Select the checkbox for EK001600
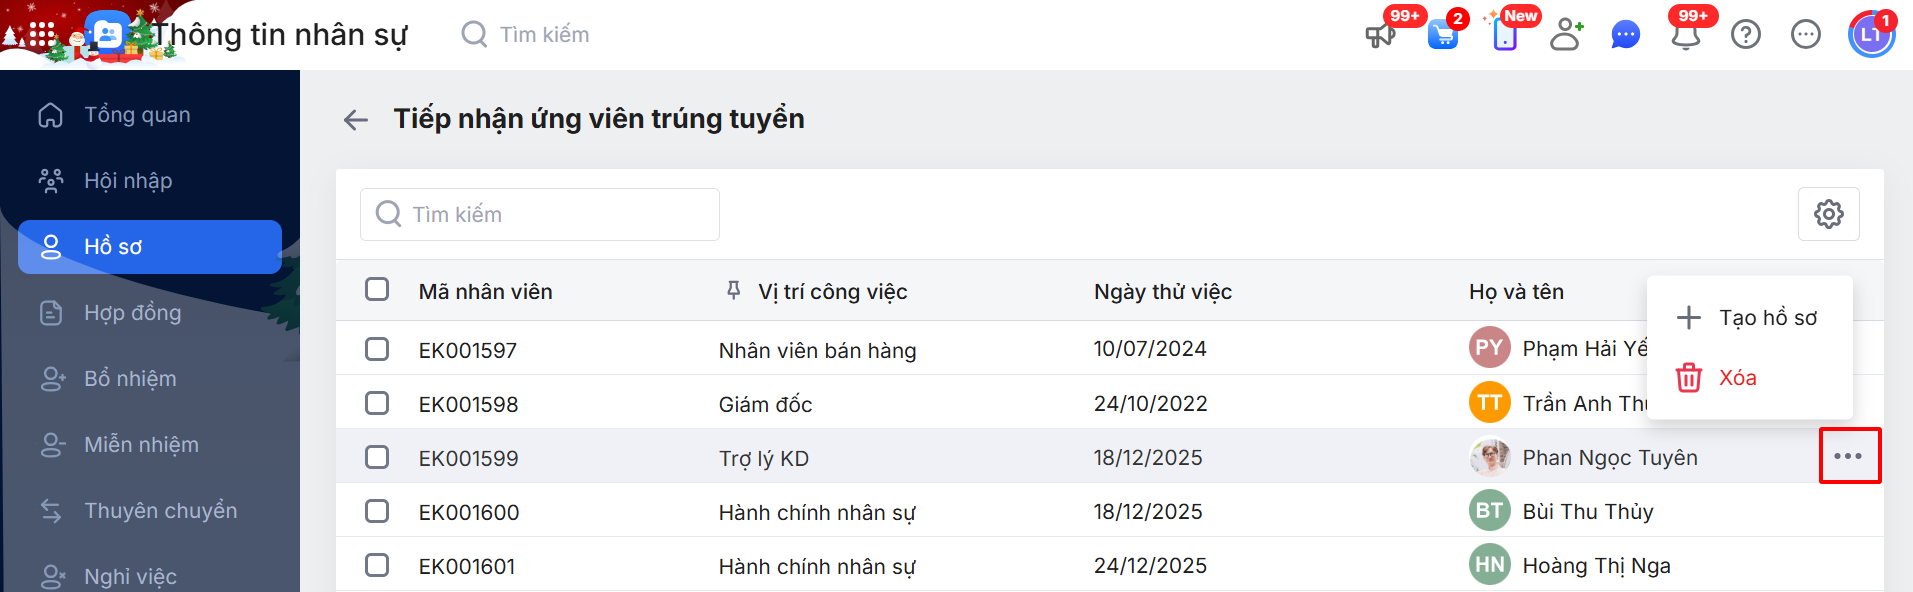The image size is (1913, 592). 377,511
